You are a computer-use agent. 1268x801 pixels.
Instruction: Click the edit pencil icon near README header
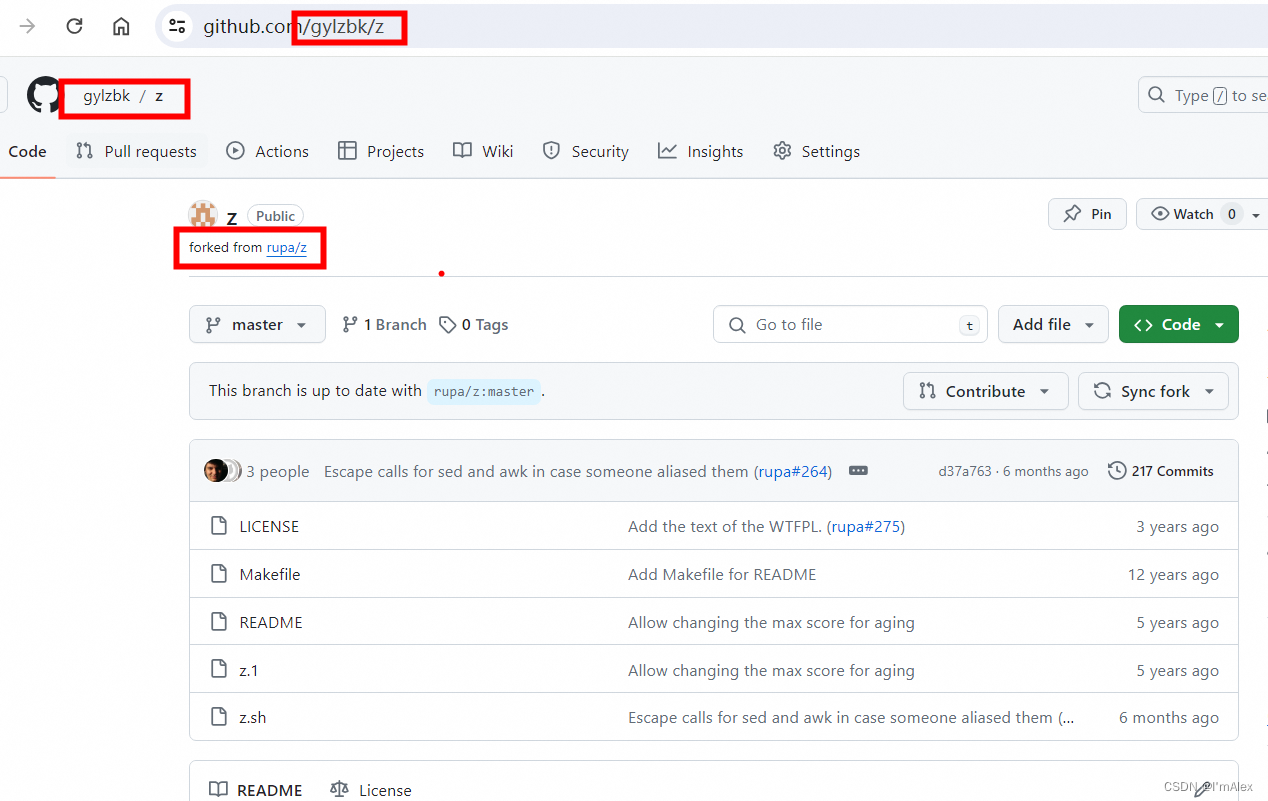coord(1203,789)
